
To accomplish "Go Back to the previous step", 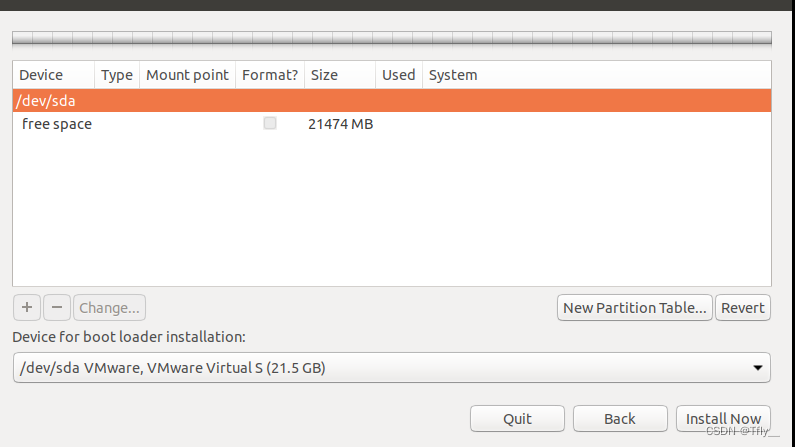I will pos(620,419).
